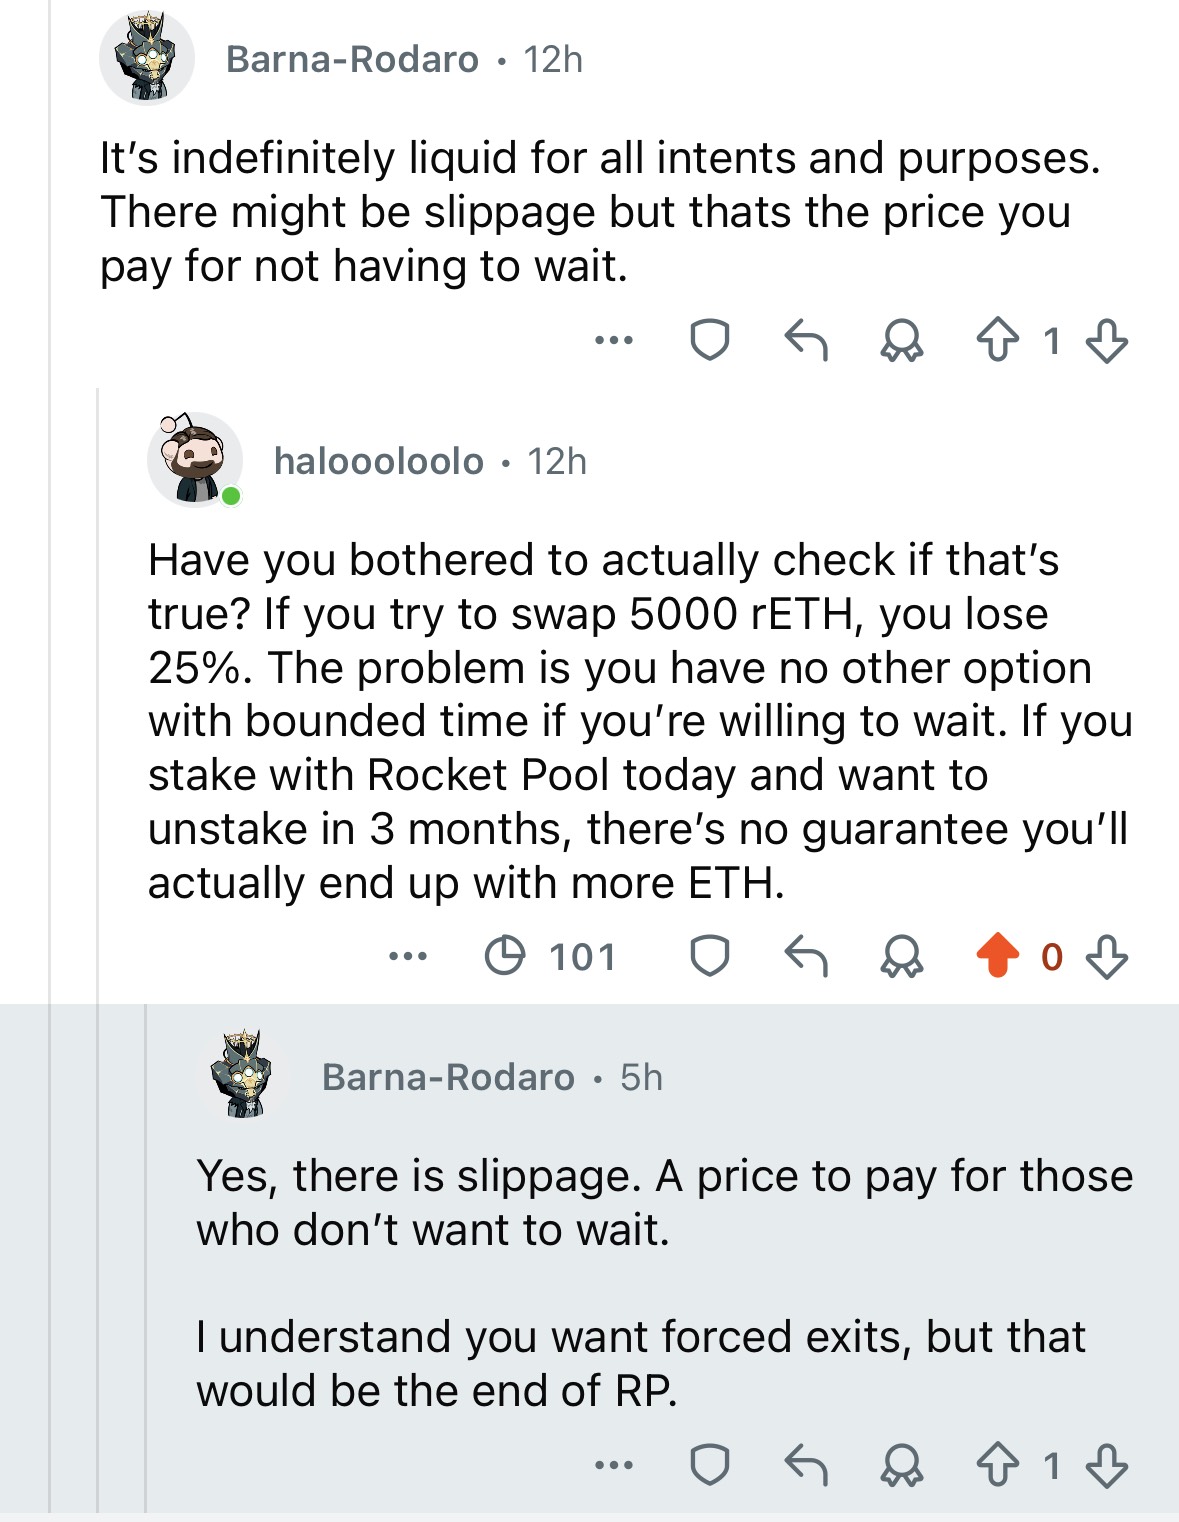Remove upvote on halooolooIo's comment

point(997,956)
